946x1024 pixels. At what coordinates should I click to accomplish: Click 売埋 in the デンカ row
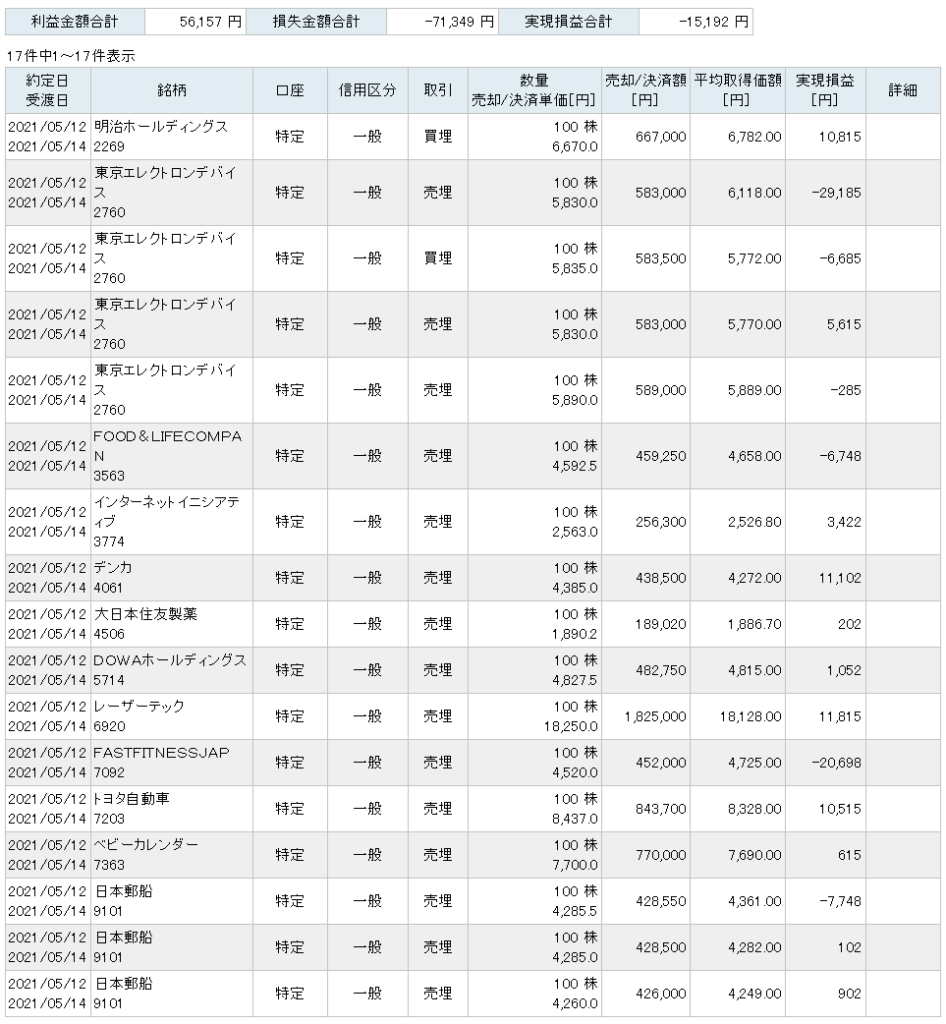[x=437, y=579]
